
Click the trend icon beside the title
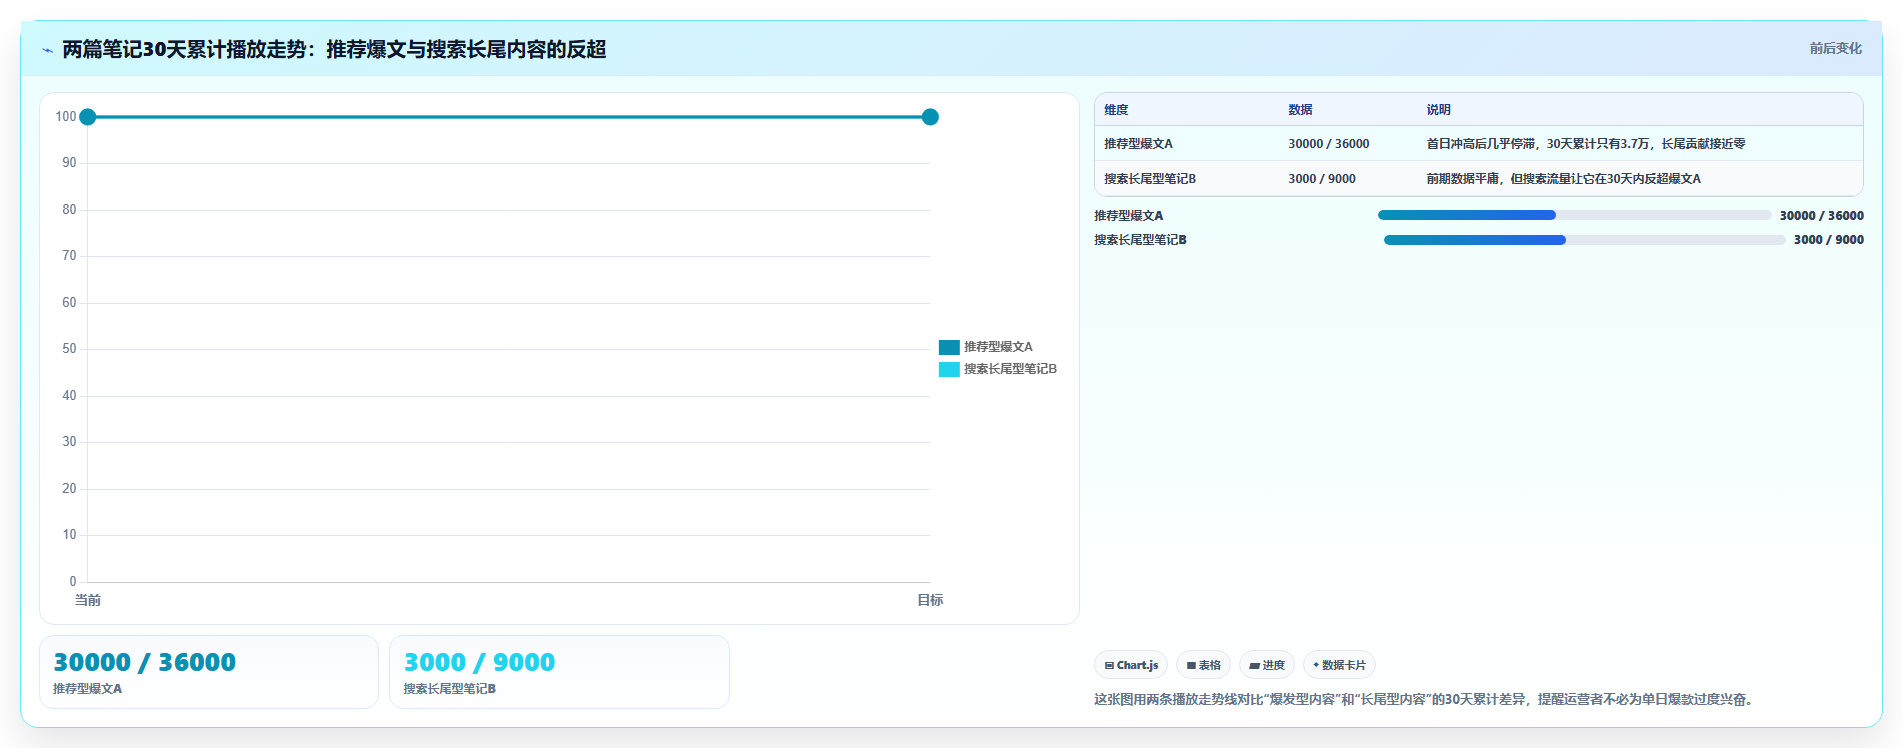(x=47, y=50)
